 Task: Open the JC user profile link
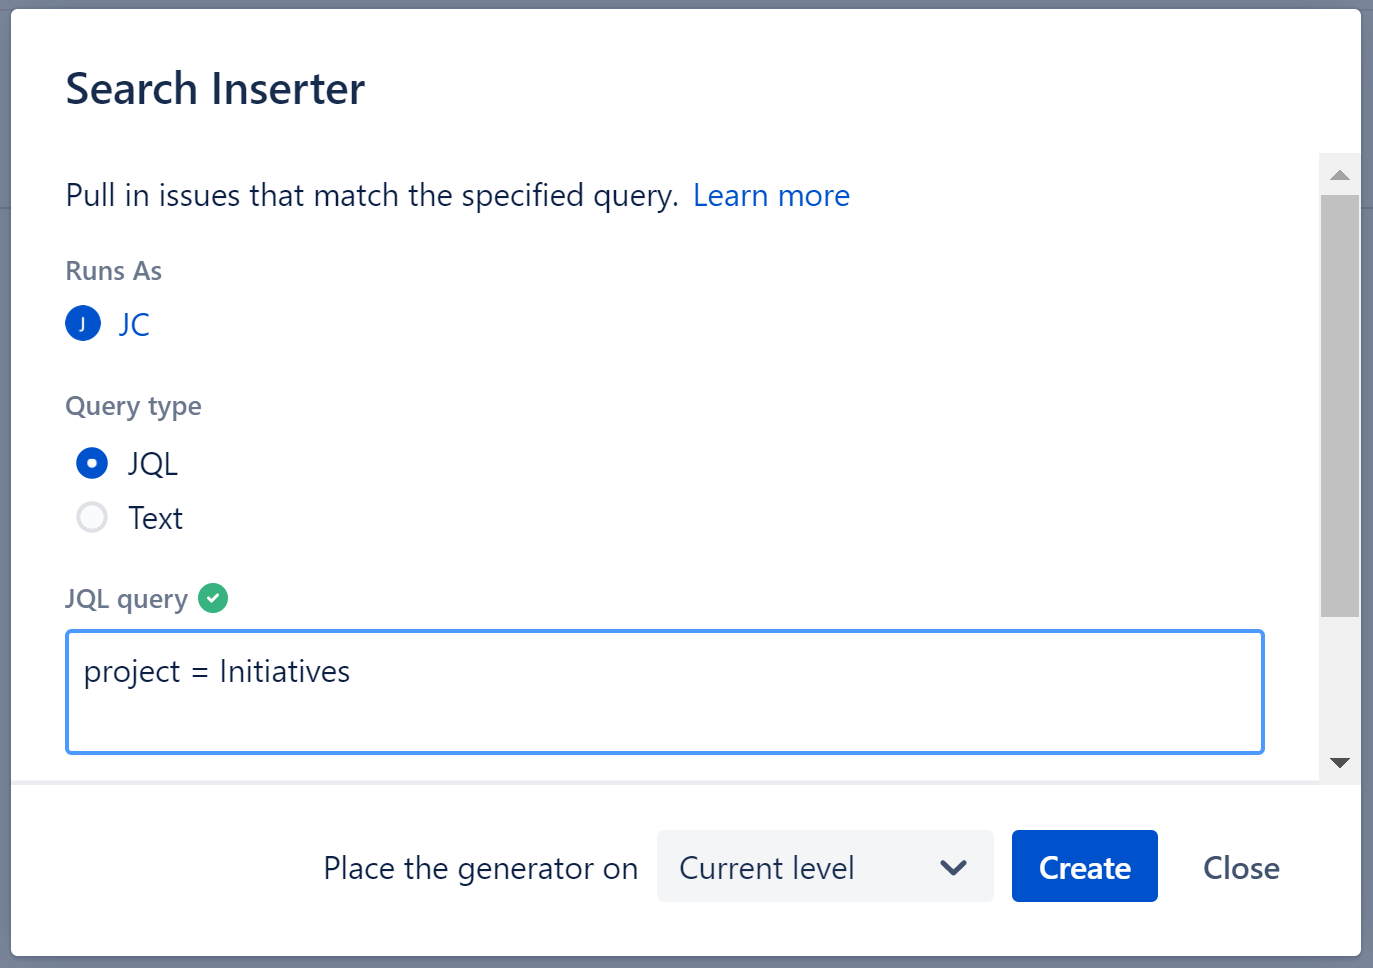click(133, 323)
